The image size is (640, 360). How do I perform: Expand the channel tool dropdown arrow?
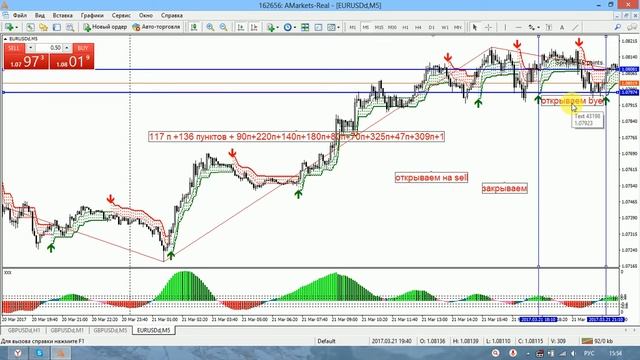[538, 27]
